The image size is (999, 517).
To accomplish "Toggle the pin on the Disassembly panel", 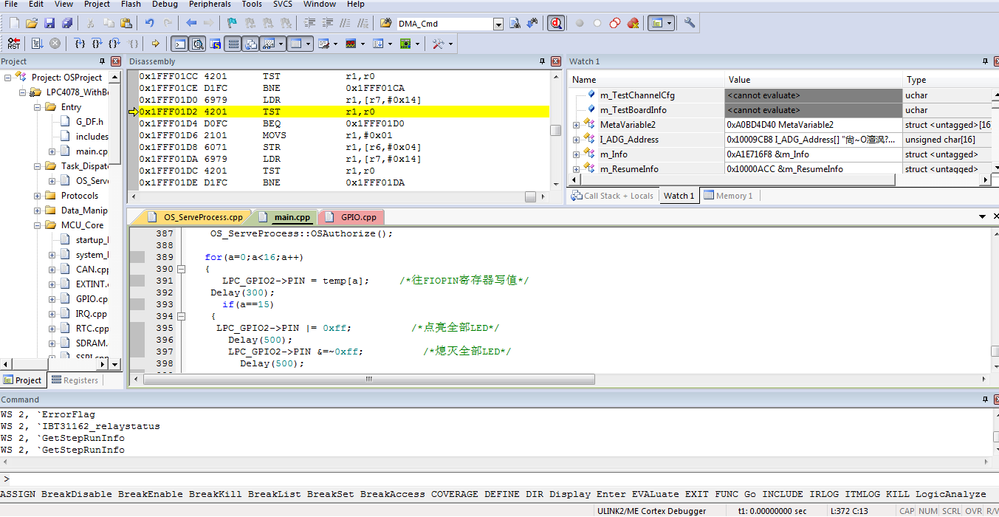I will pos(542,61).
